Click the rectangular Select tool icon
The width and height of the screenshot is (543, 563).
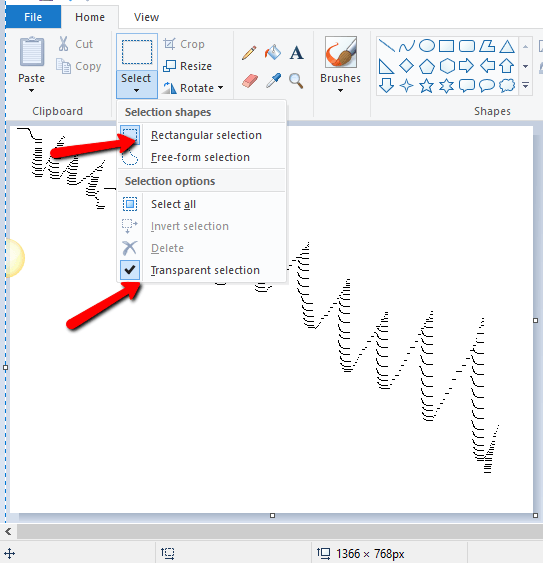137,52
